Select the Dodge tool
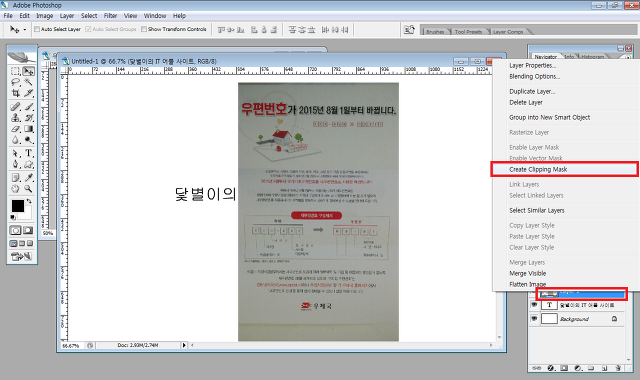The height and width of the screenshot is (380, 640). [x=29, y=140]
